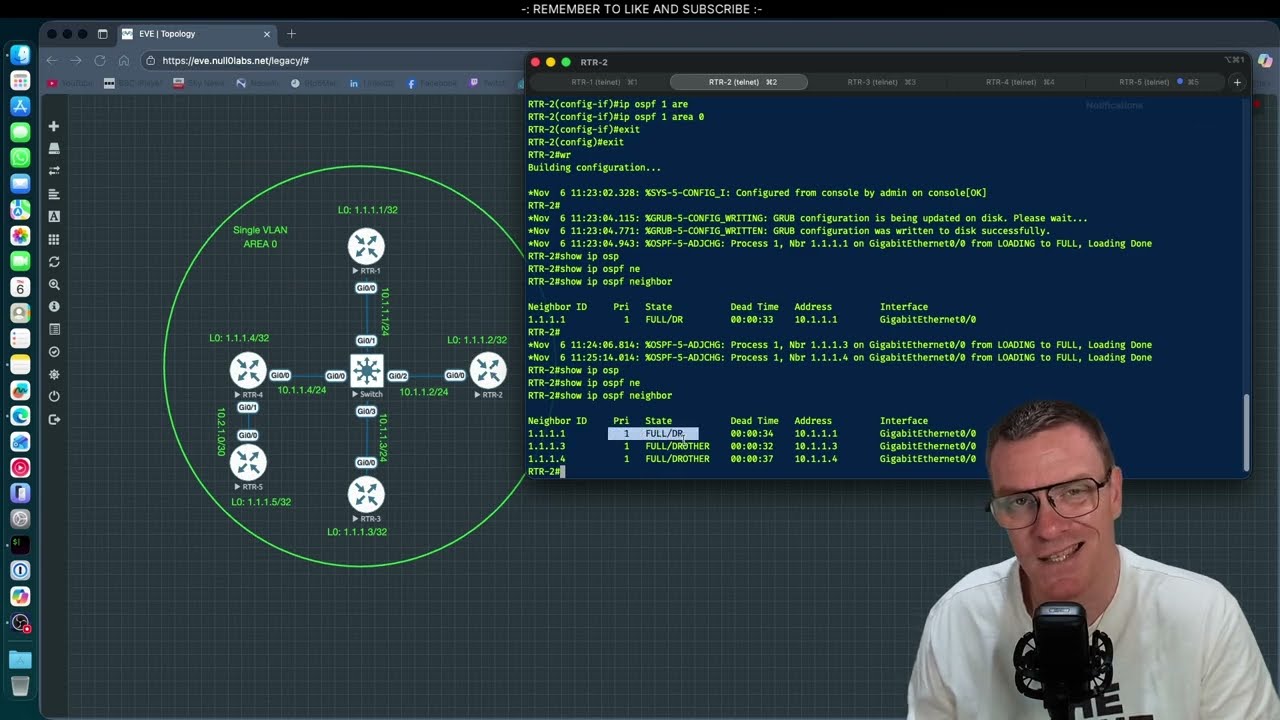
Task: Click the 'Single VLAN AREA 0' text label
Action: click(x=260, y=237)
